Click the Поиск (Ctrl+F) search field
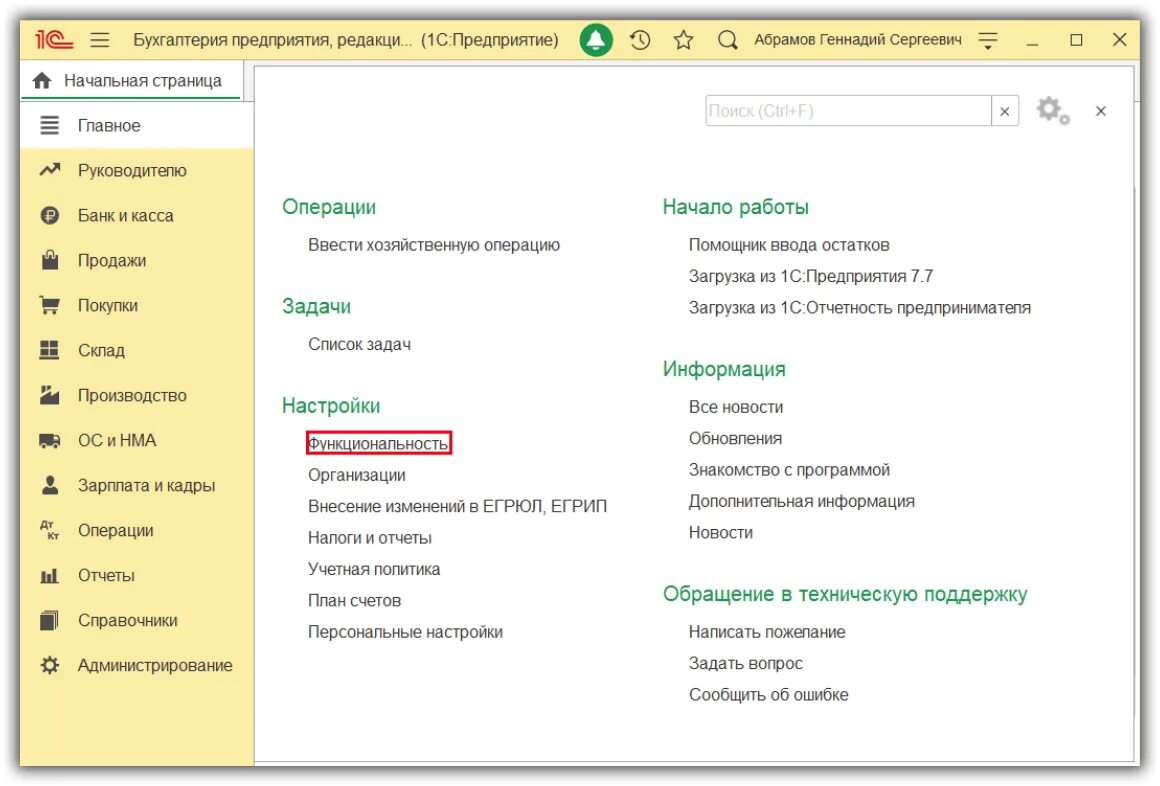This screenshot has width=1160, height=786. point(848,111)
